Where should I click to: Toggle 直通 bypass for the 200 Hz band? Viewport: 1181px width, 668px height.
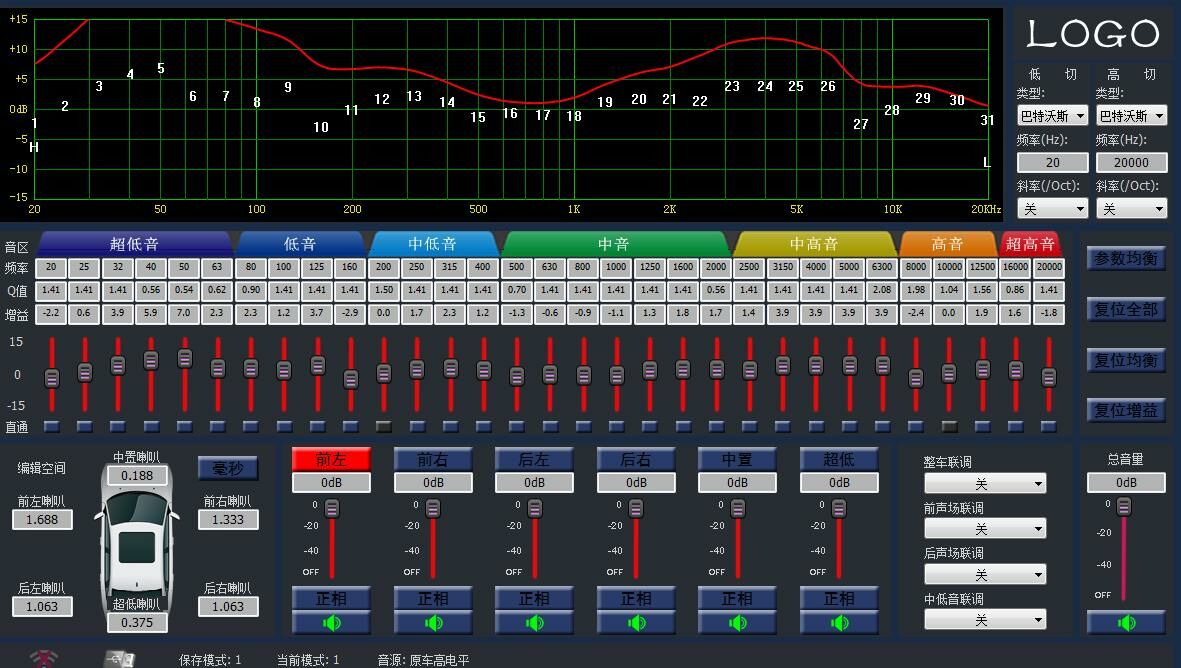(x=383, y=427)
